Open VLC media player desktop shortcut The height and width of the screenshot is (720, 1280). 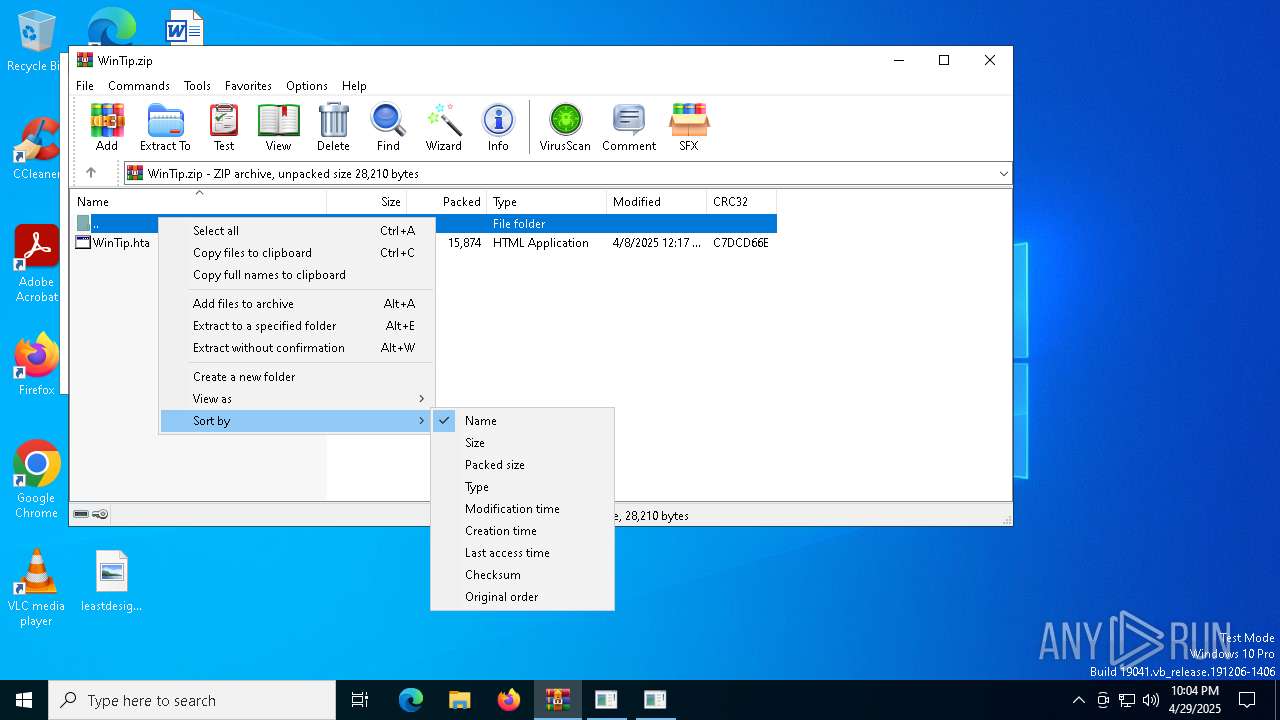coord(36,588)
